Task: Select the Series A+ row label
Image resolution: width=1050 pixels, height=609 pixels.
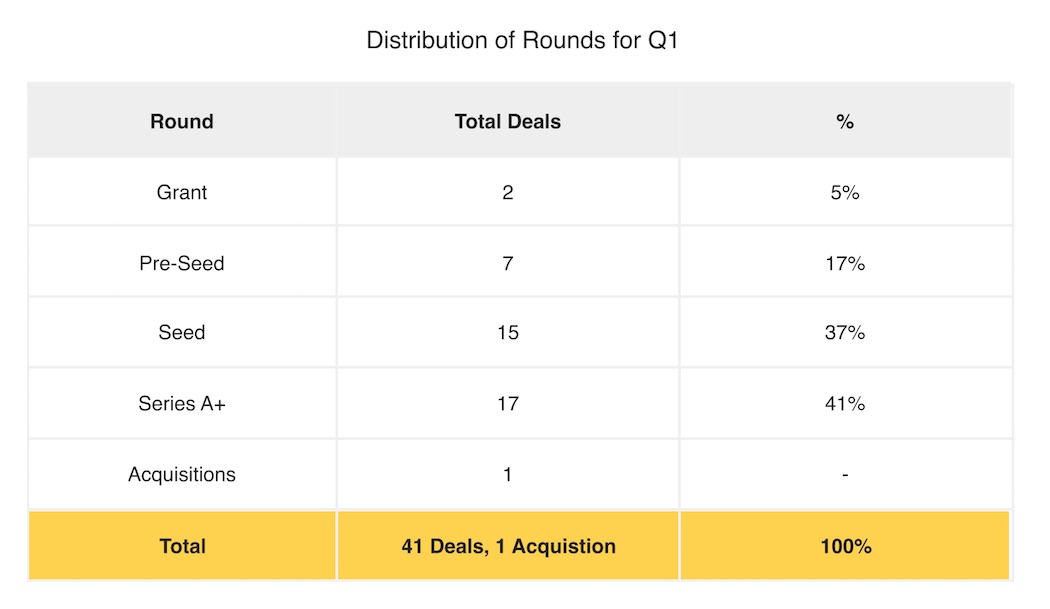Action: tap(181, 403)
